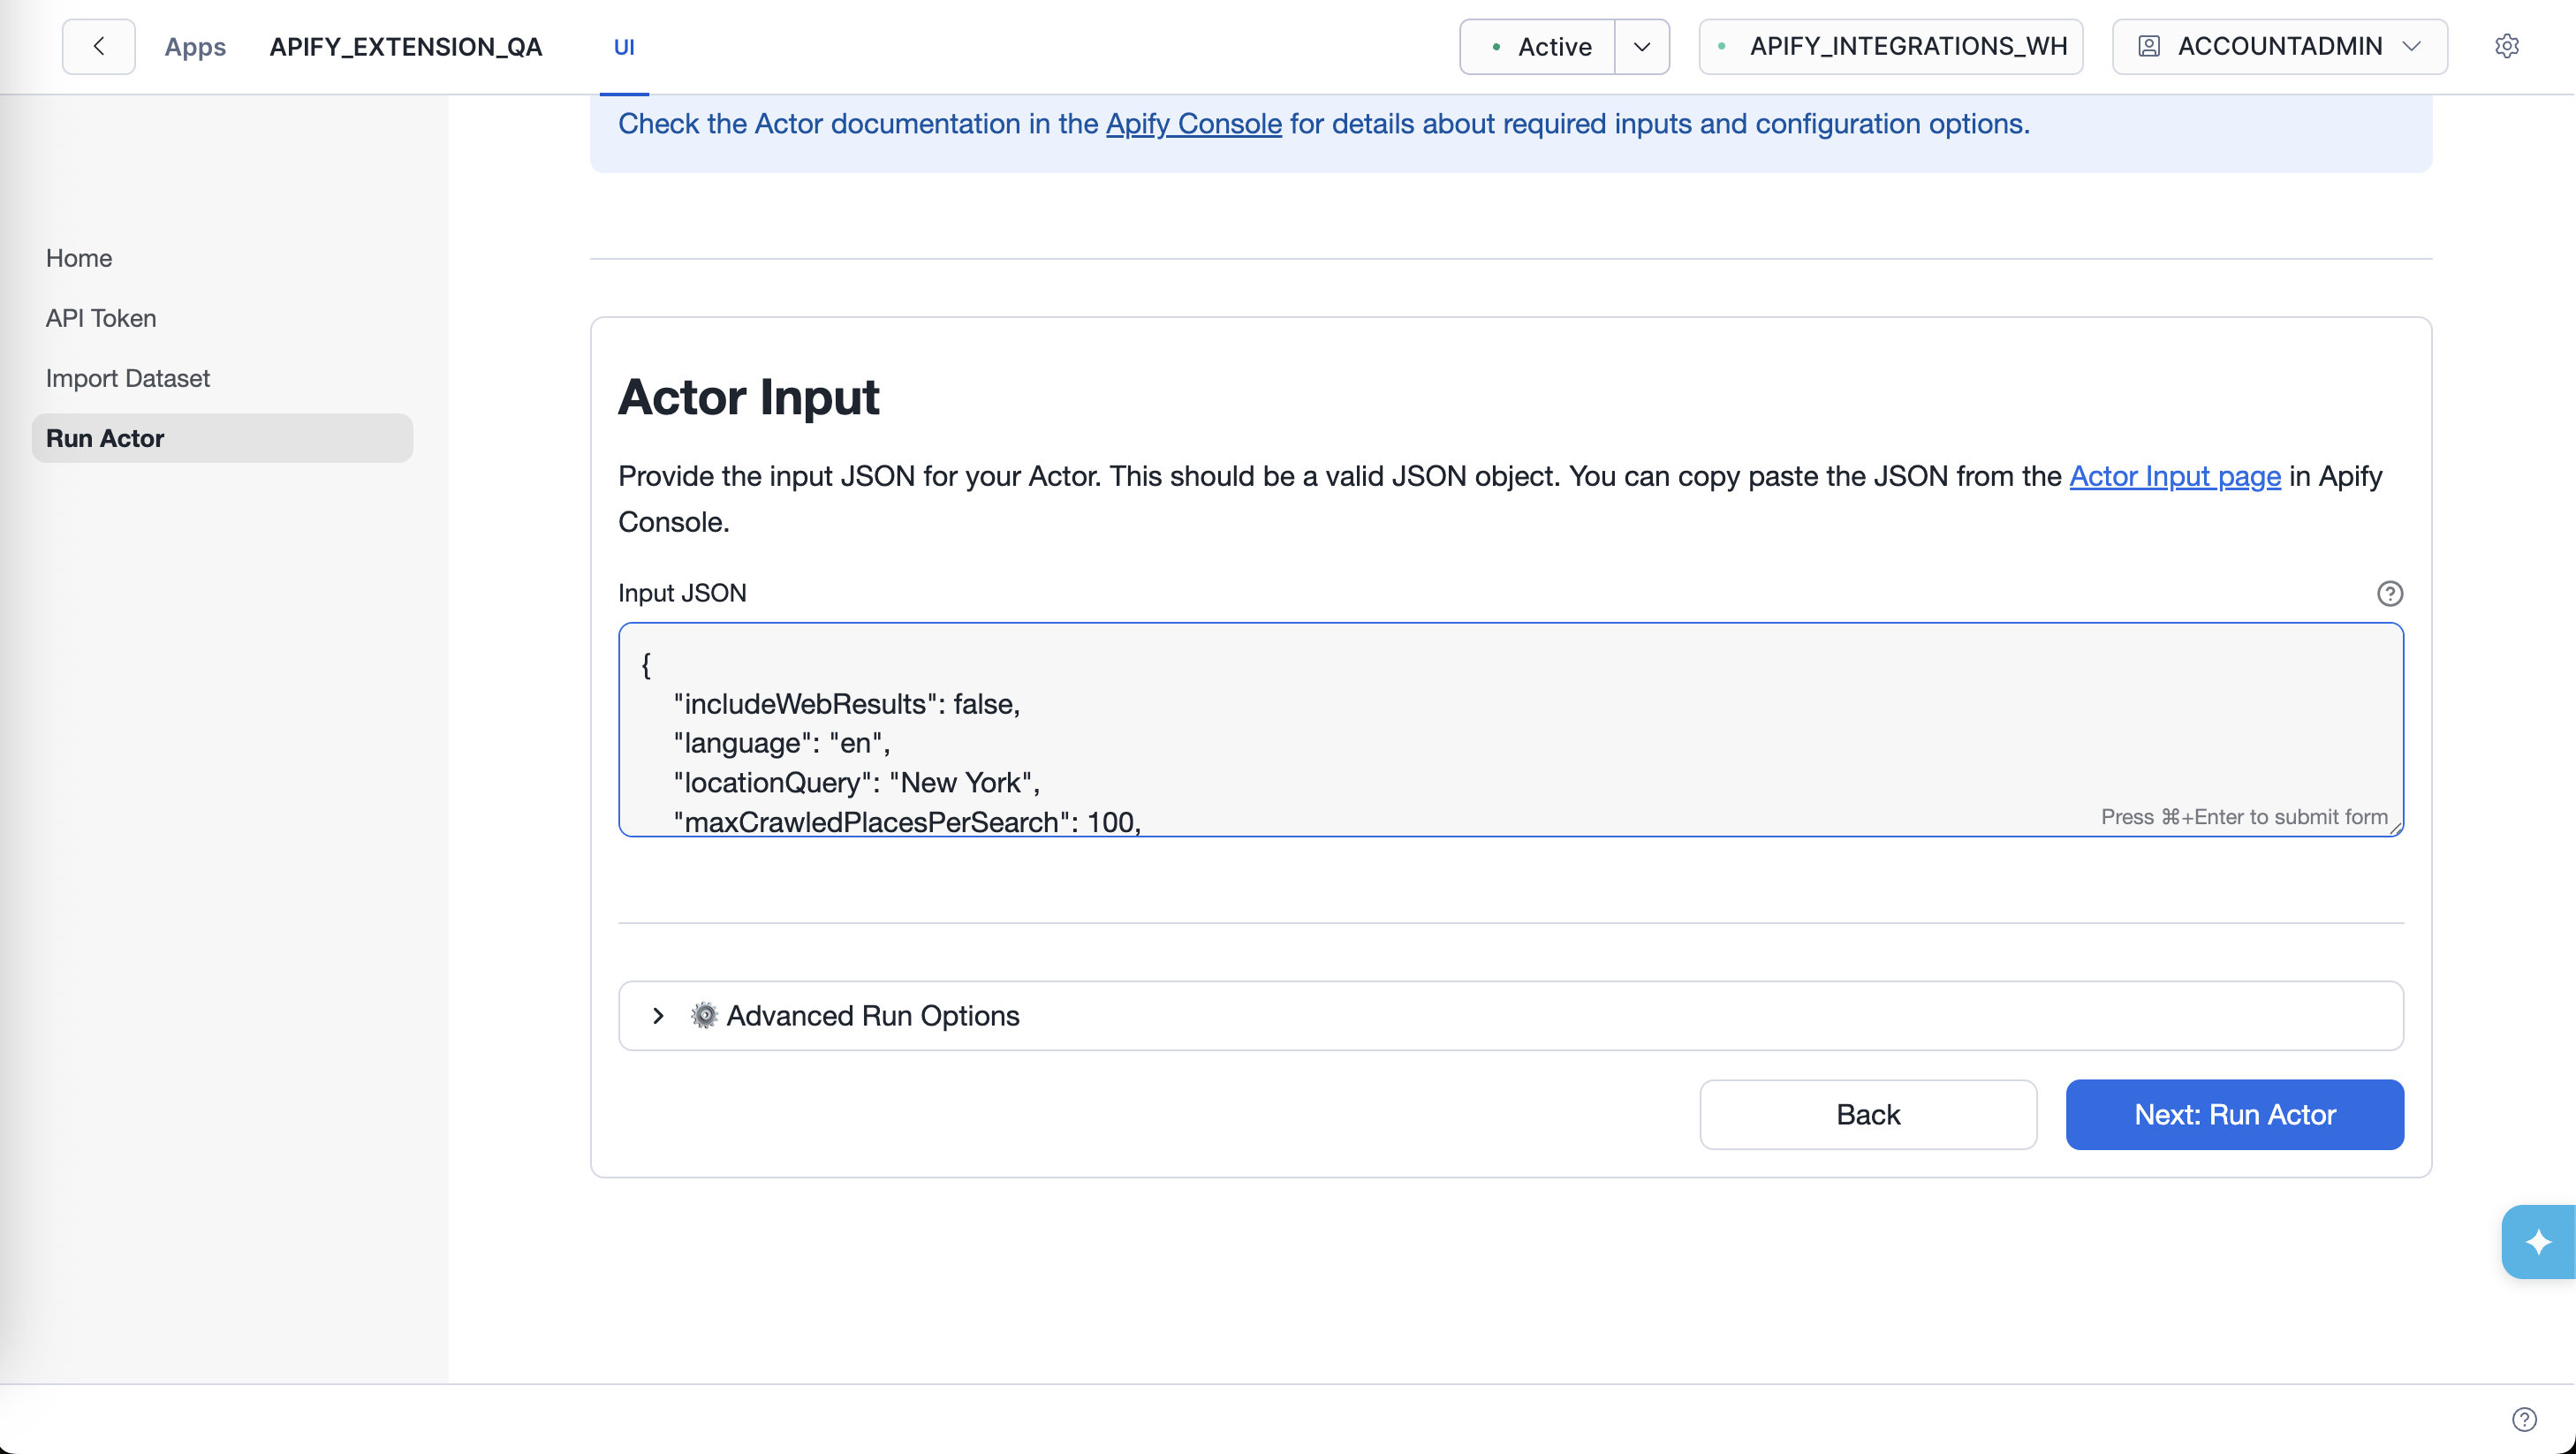Click the Next: Run Actor button
This screenshot has width=2576, height=1454.
[x=2234, y=1114]
